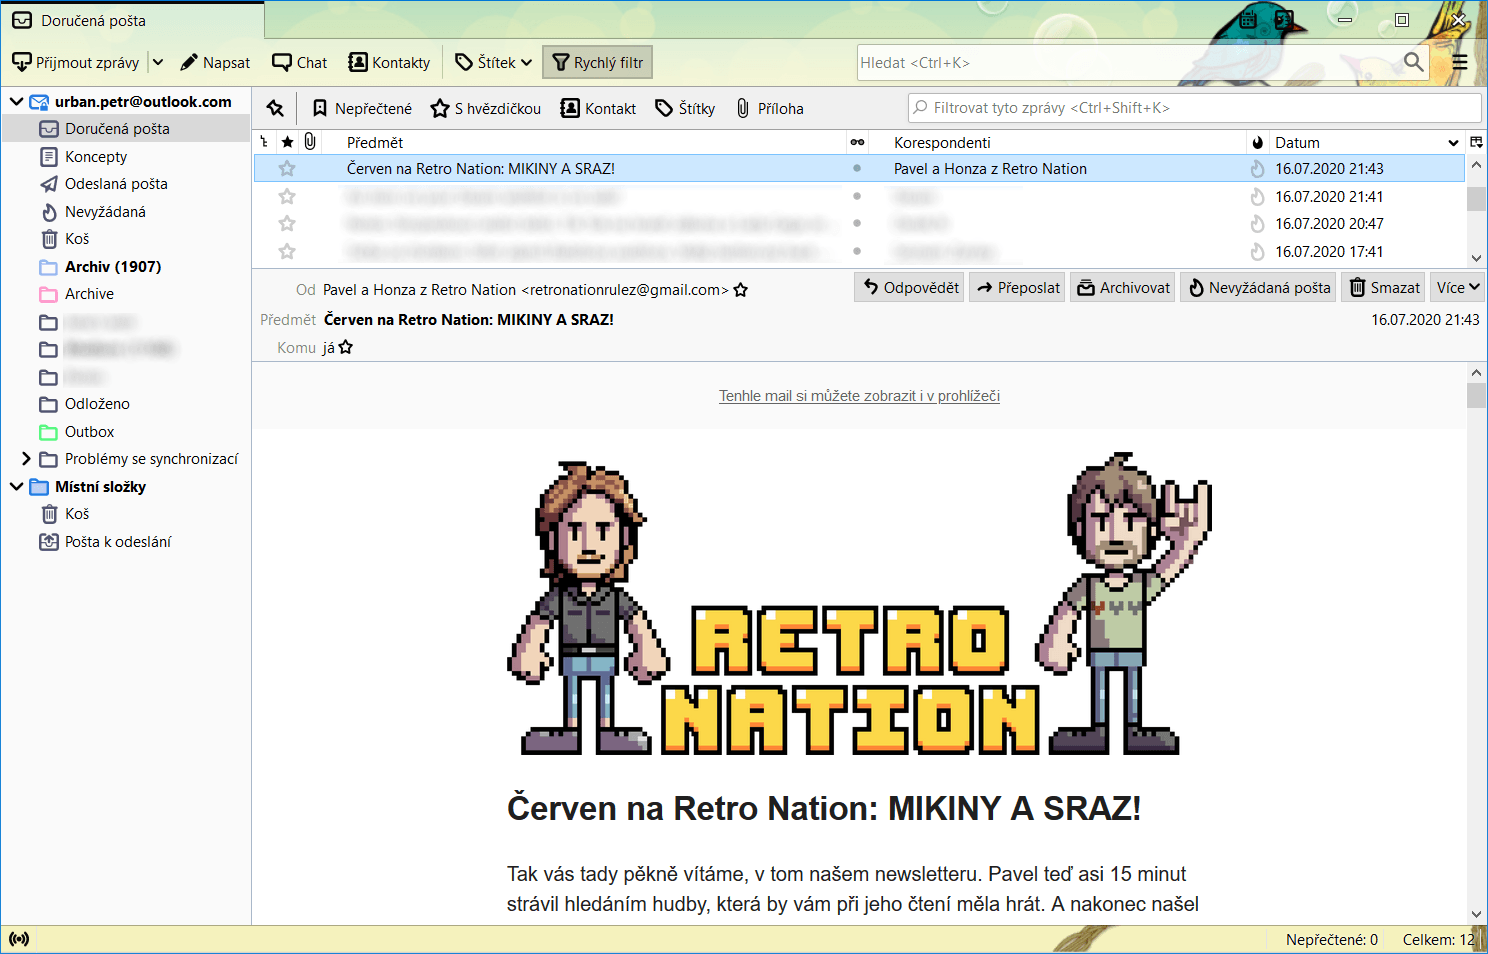Click the Retro Nation logo image
Viewport: 1488px width, 954px height.
860,606
